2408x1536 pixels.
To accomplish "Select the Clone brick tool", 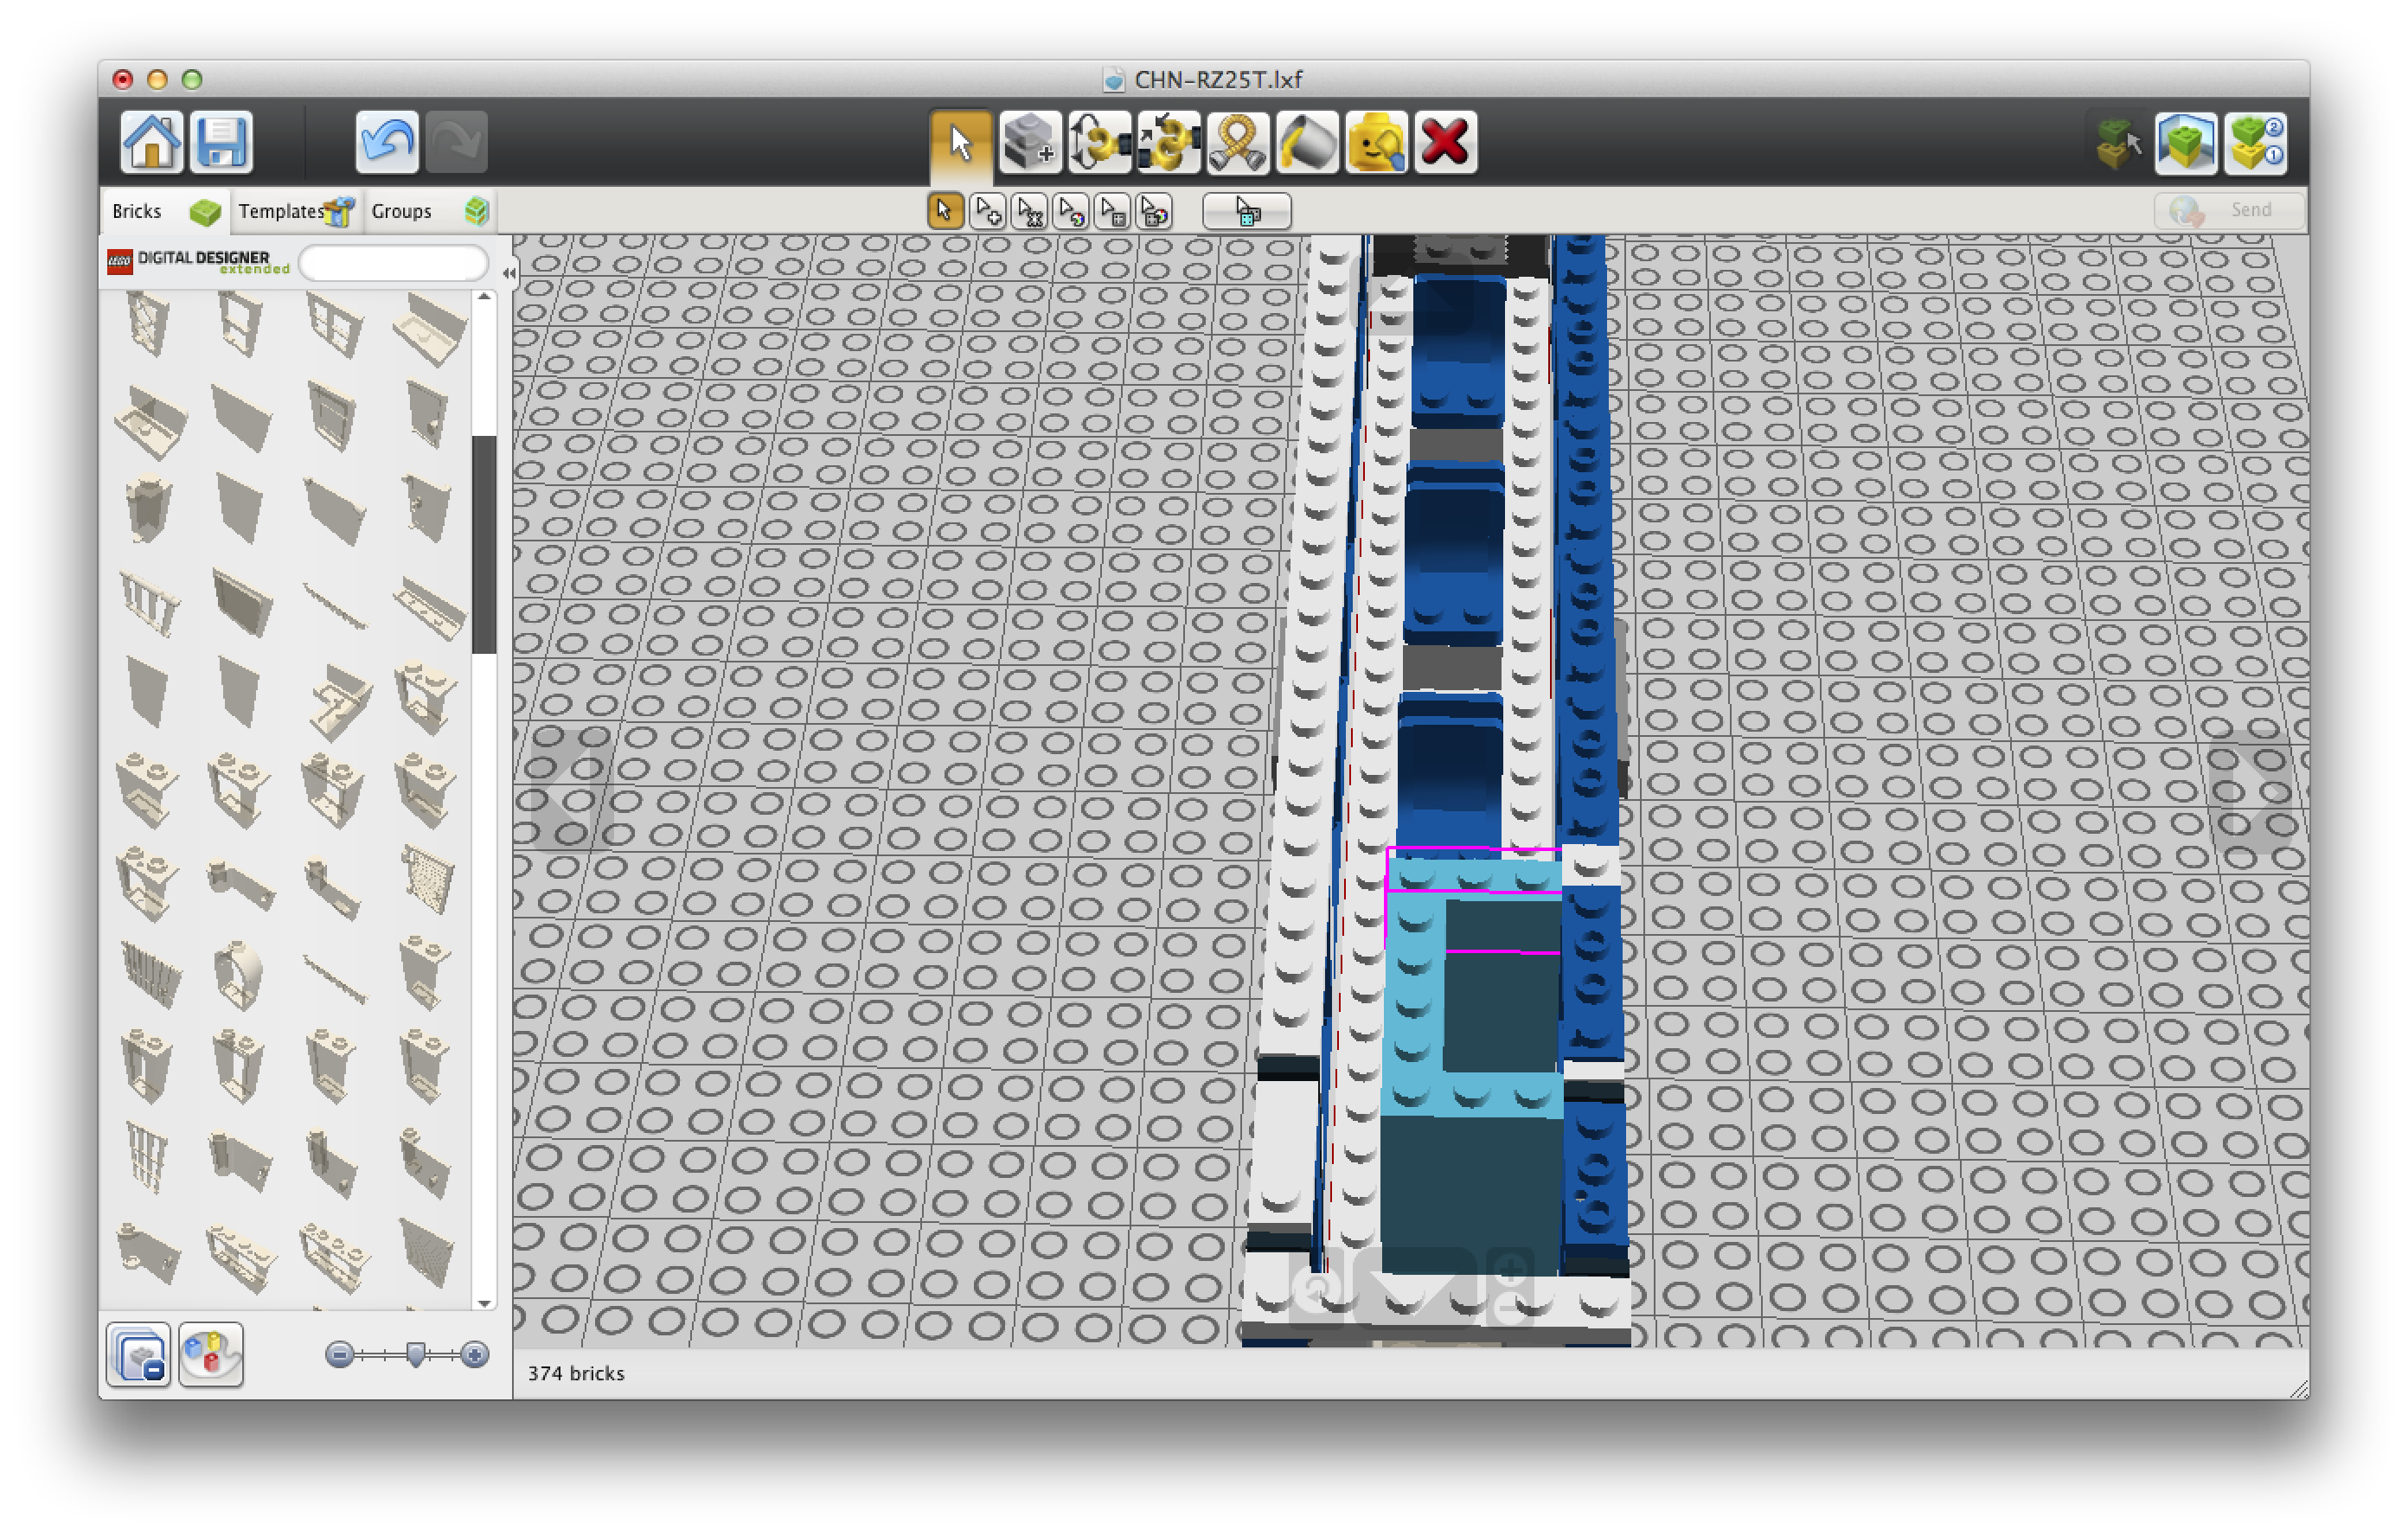I will click(x=1029, y=143).
